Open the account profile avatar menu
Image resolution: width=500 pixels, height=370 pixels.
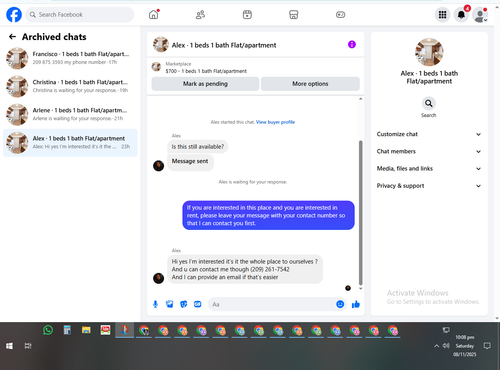tap(480, 15)
